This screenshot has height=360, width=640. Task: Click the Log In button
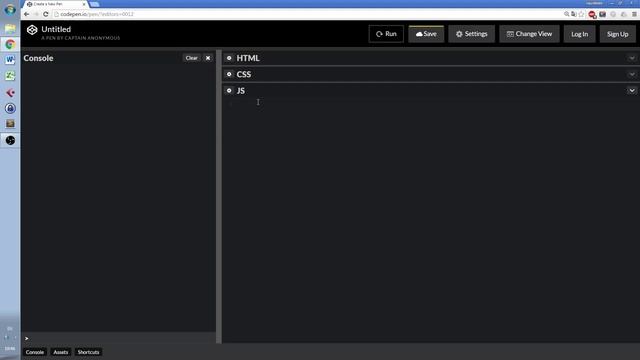tap(580, 34)
